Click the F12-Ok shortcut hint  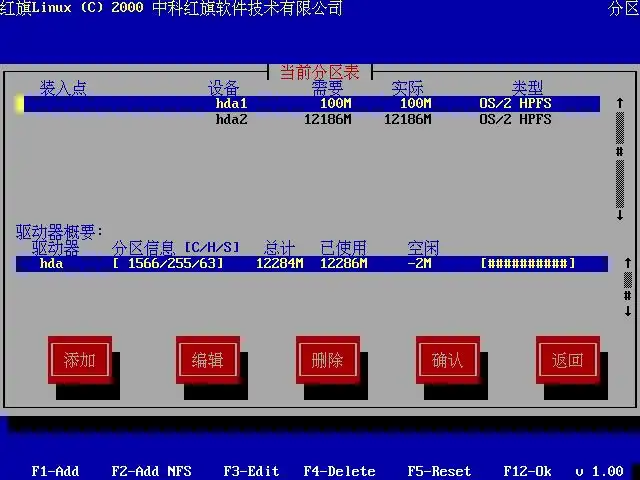click(x=527, y=471)
